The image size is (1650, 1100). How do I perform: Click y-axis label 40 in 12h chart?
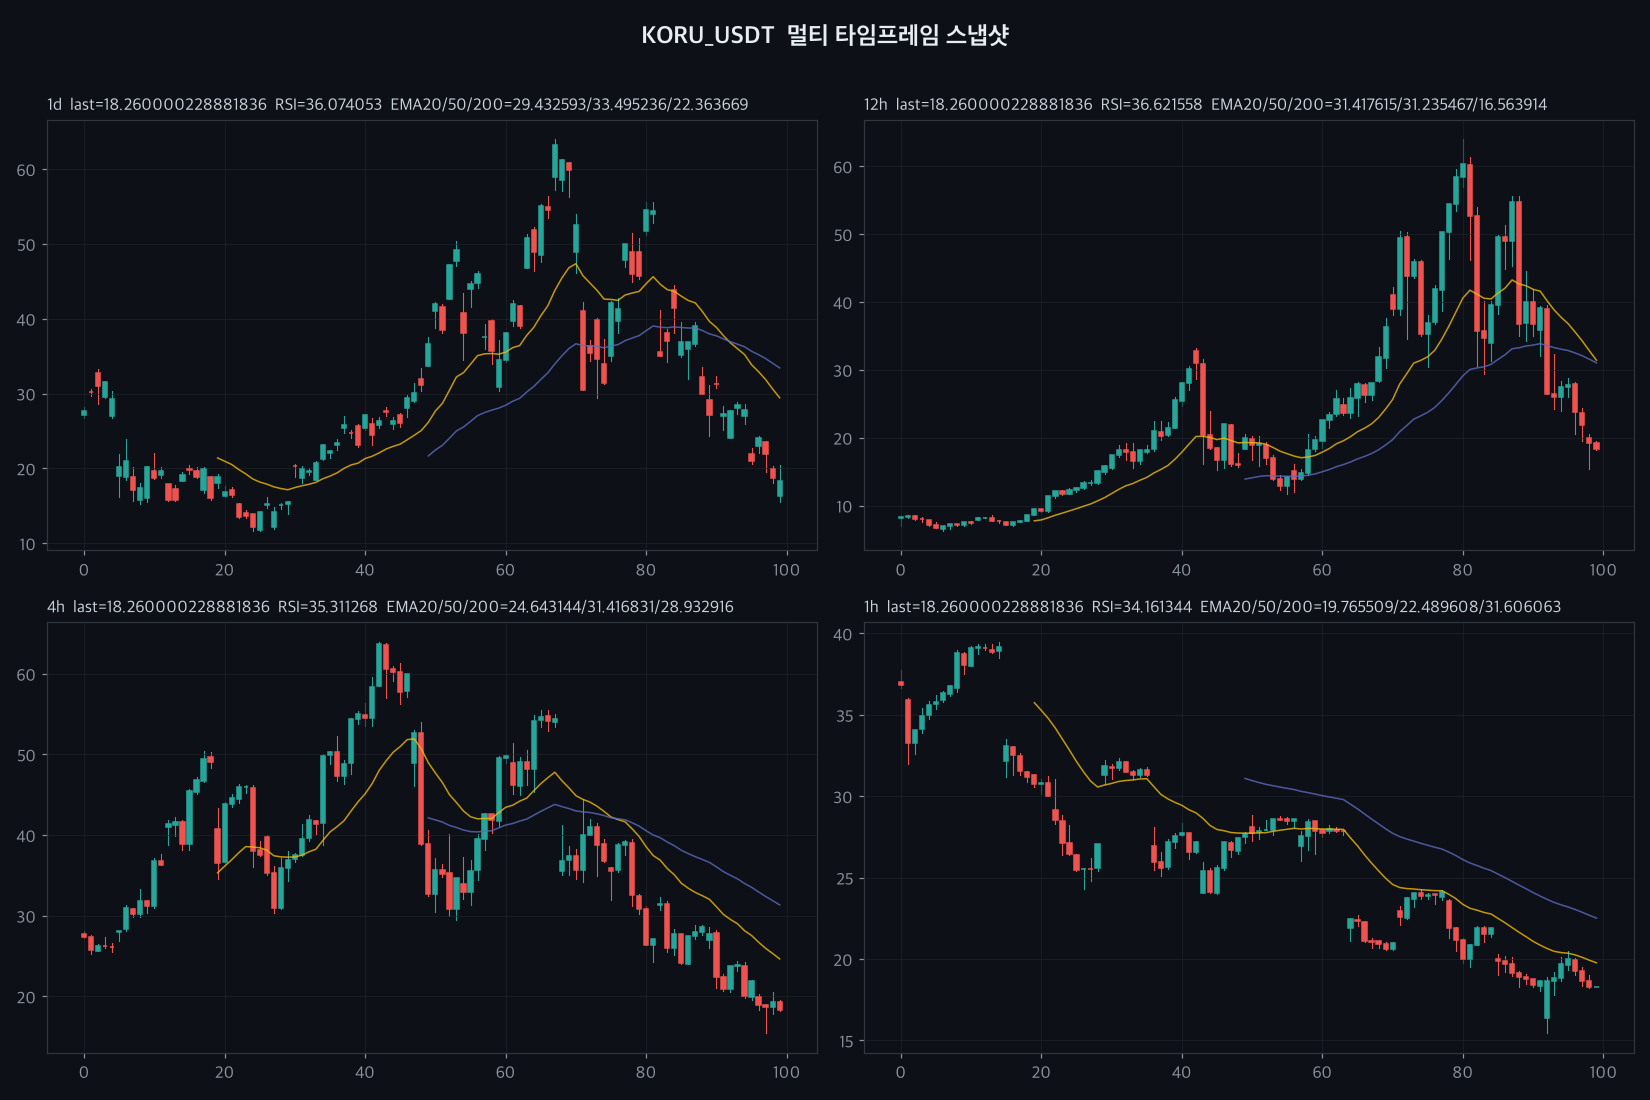843,303
